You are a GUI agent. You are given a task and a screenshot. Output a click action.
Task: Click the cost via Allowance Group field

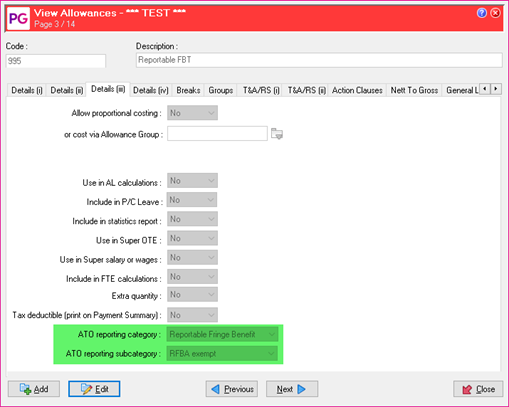(x=217, y=134)
